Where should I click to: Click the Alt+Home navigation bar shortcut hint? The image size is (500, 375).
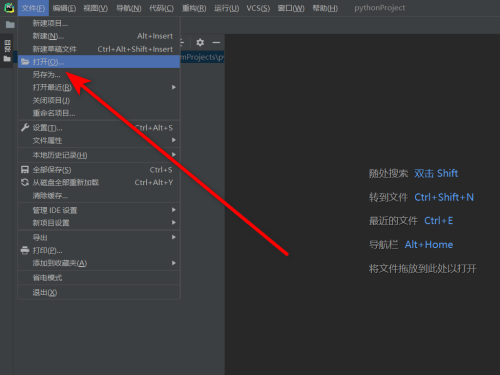(429, 245)
